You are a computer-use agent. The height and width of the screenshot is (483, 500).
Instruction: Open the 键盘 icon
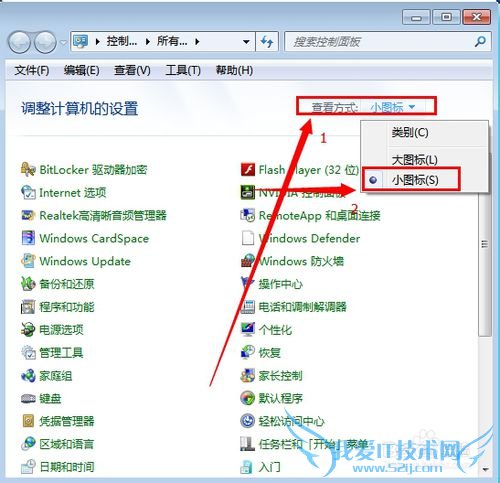[x=28, y=398]
